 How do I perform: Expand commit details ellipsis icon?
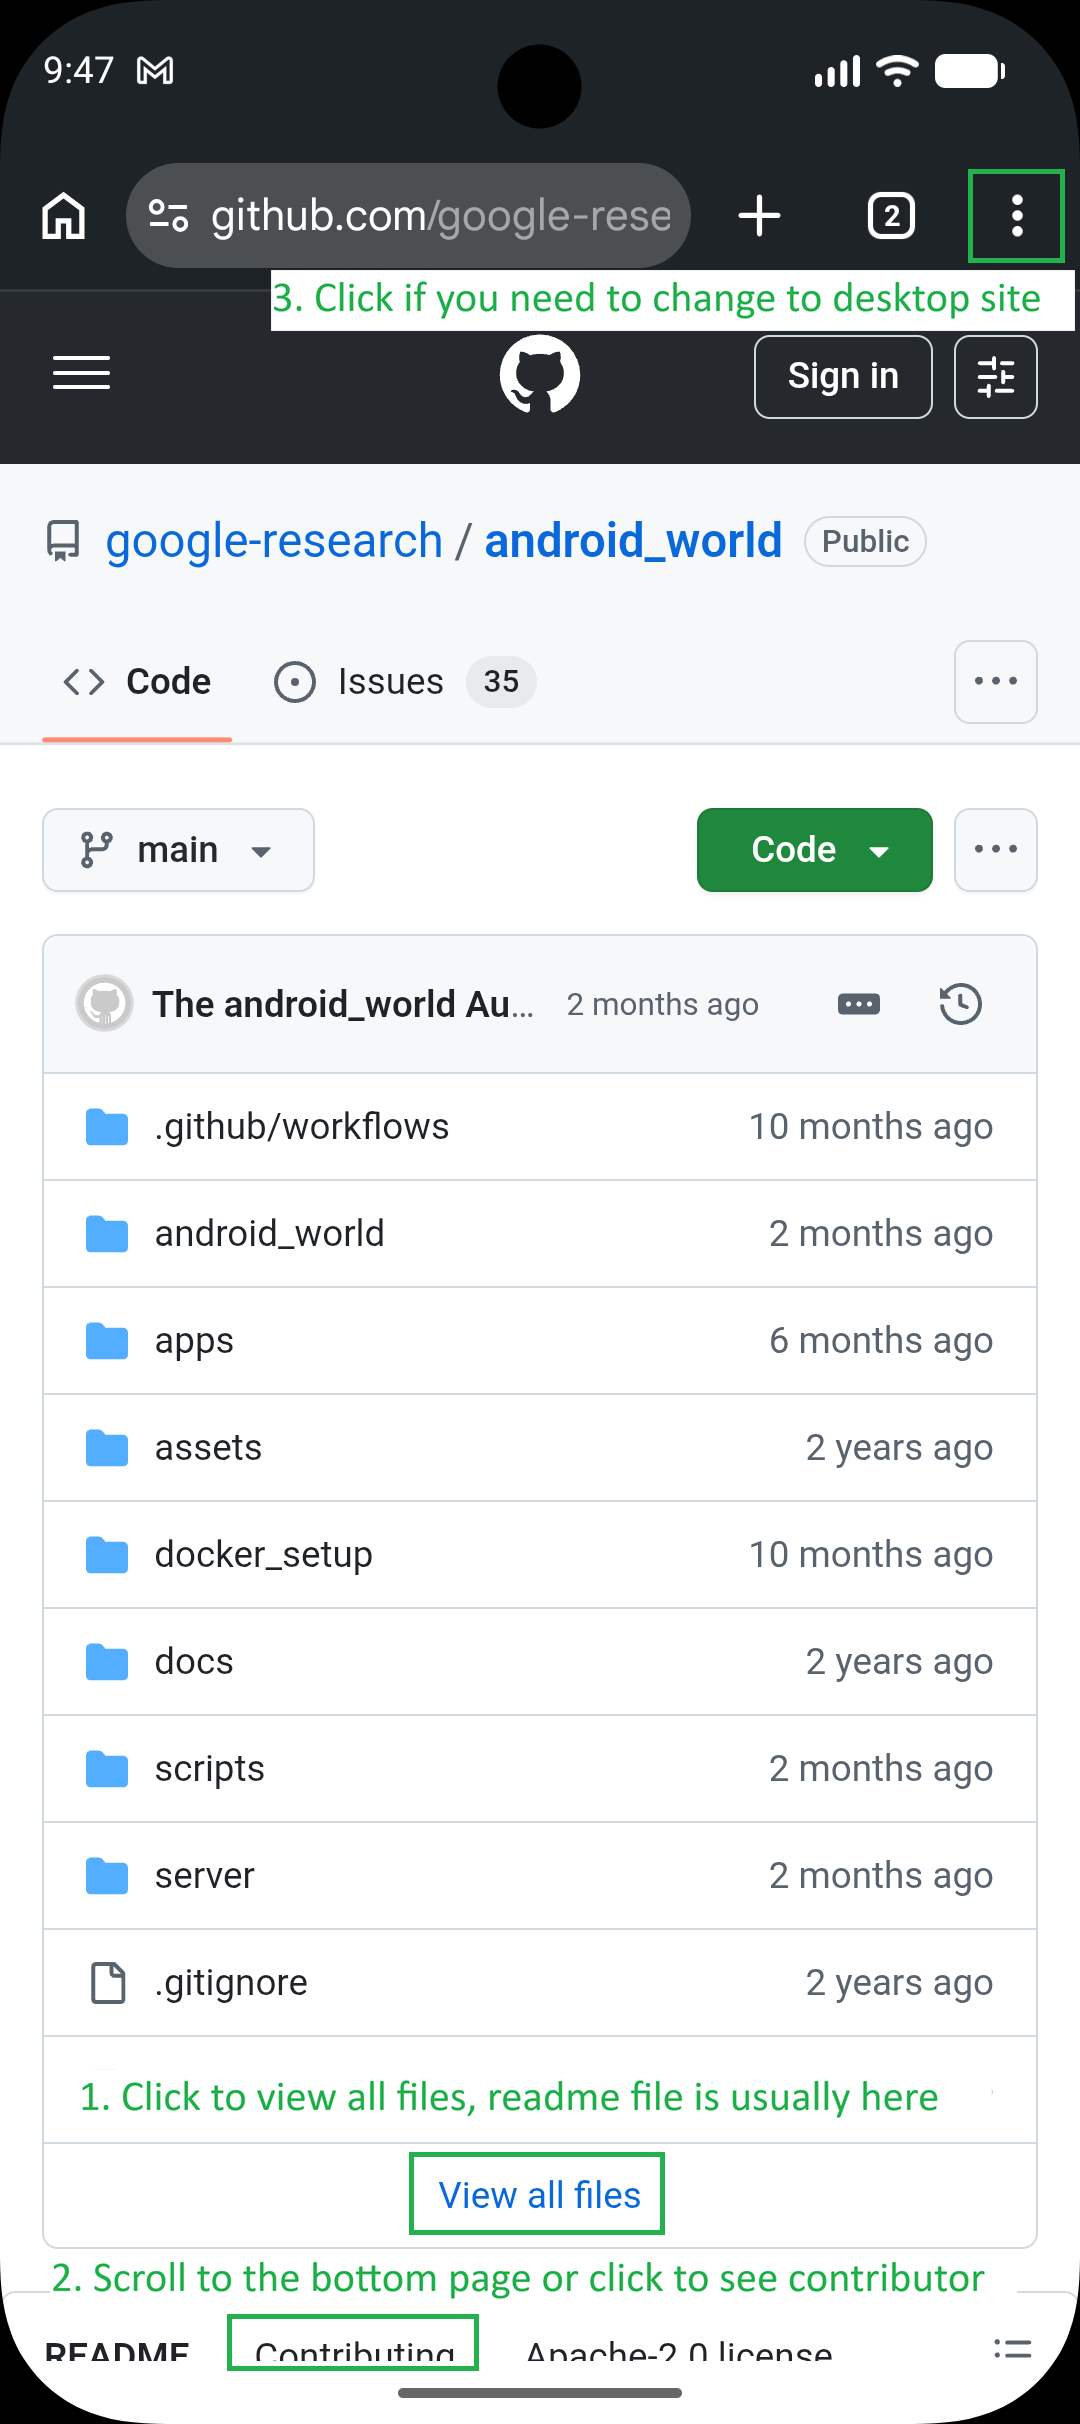[859, 1004]
